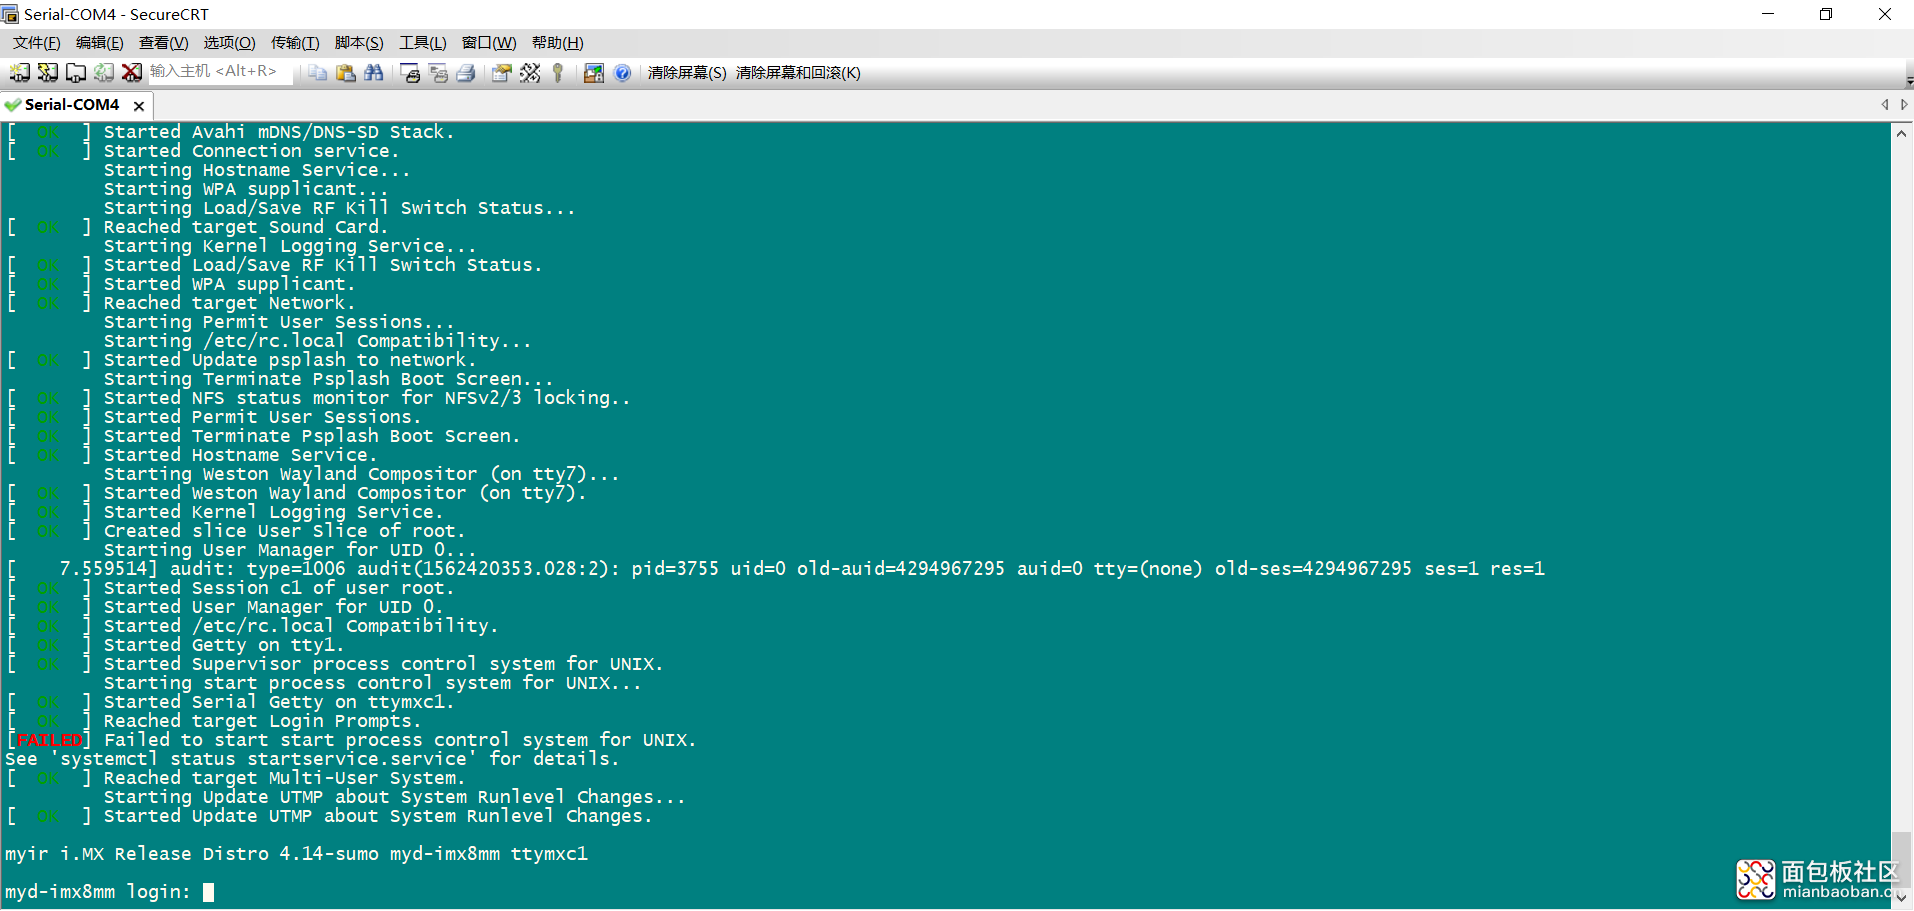Screen dimensions: 1914x911
Task: Click the tab strip scroll left arrow
Action: [1885, 105]
